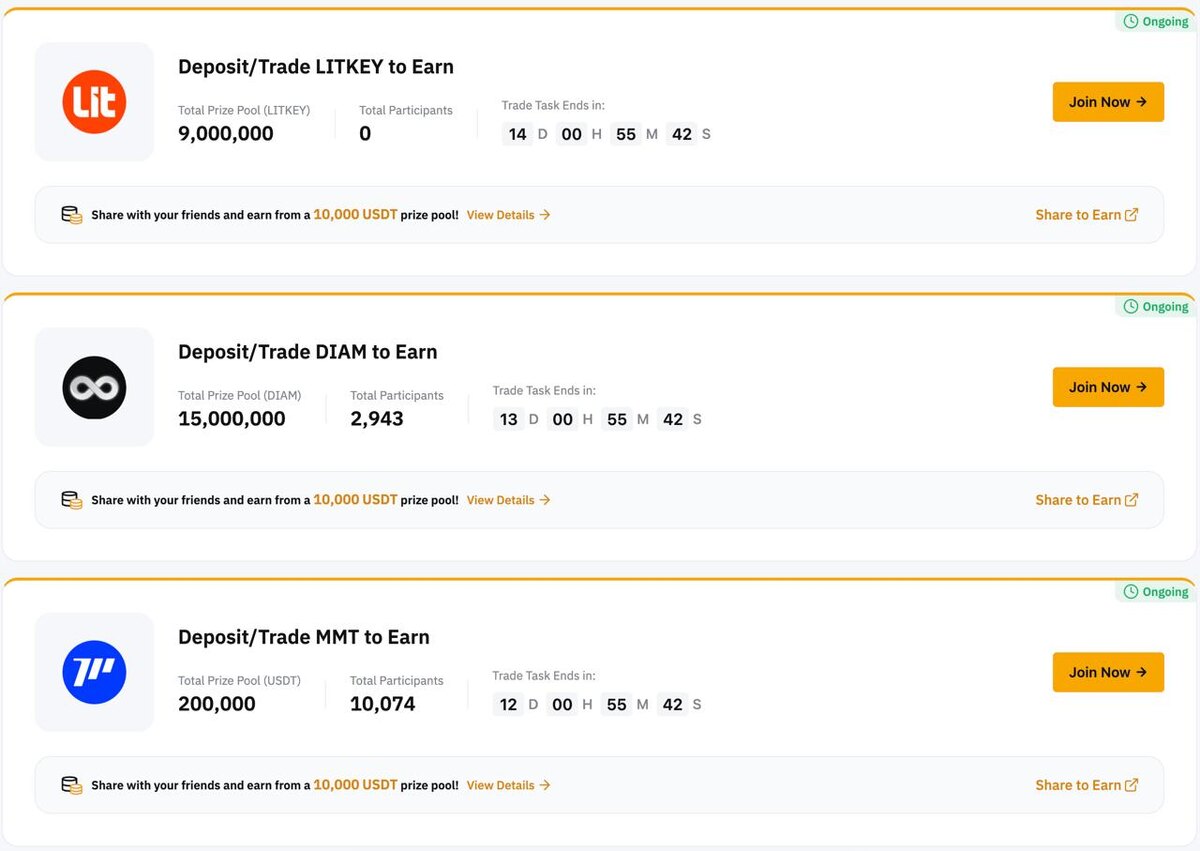Click the 12 days countdown box

click(x=509, y=704)
